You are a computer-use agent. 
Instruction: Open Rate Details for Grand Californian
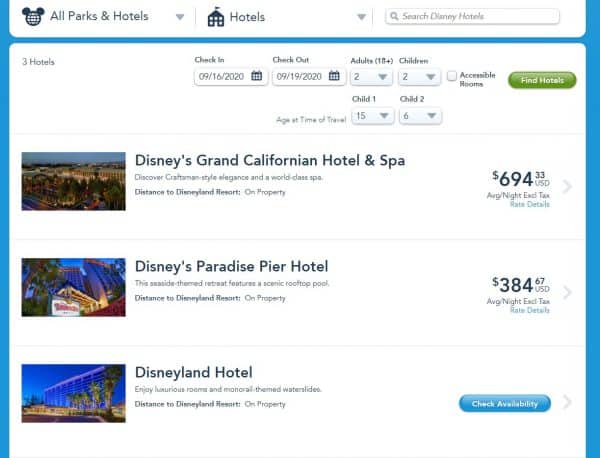[529, 204]
